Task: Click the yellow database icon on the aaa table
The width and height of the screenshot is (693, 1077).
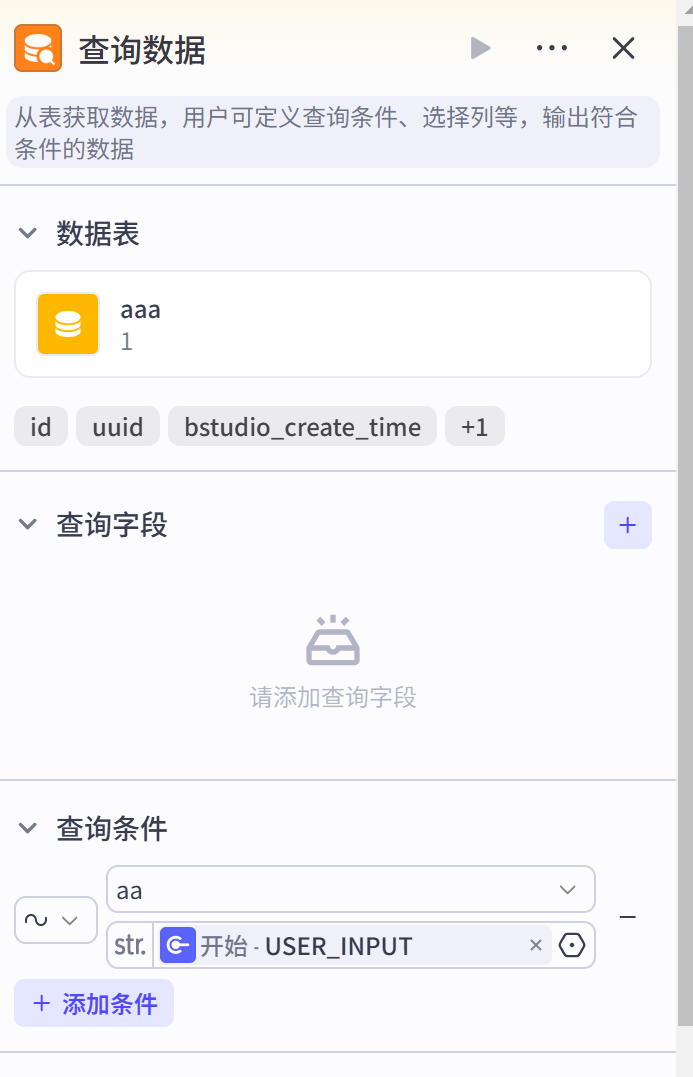Action: point(66,323)
